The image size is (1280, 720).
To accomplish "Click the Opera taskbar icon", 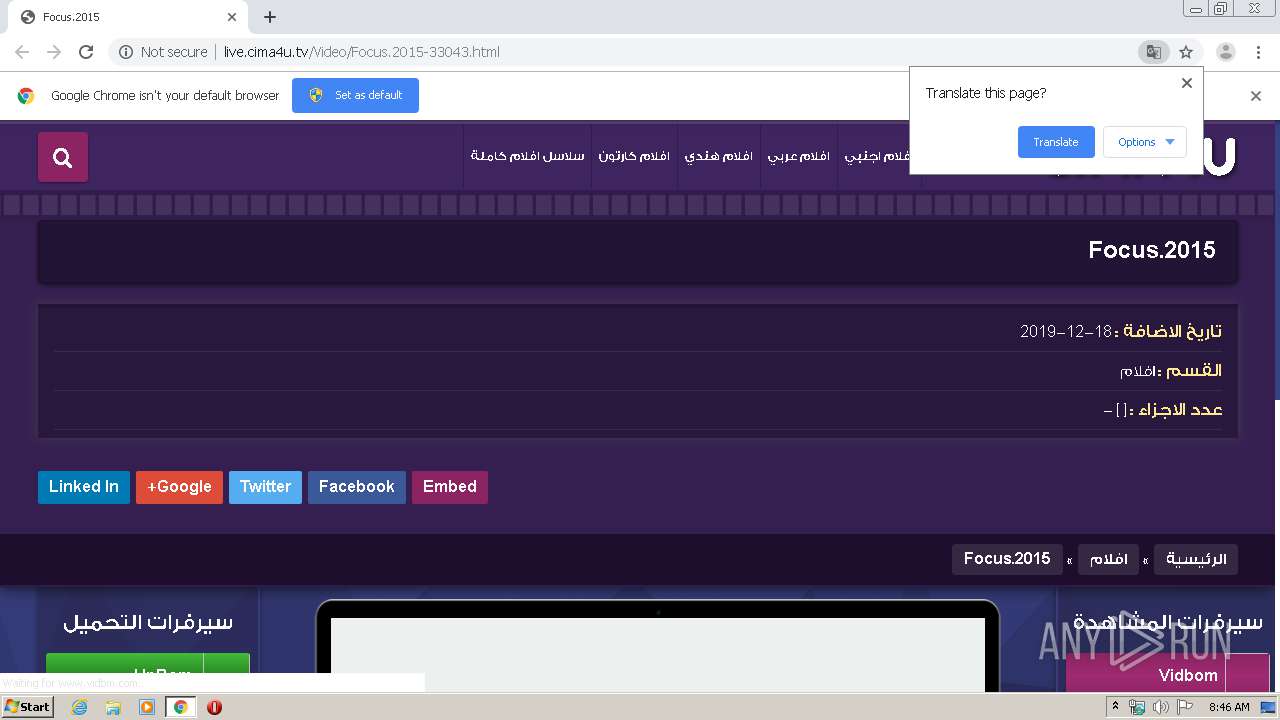I will point(214,707).
